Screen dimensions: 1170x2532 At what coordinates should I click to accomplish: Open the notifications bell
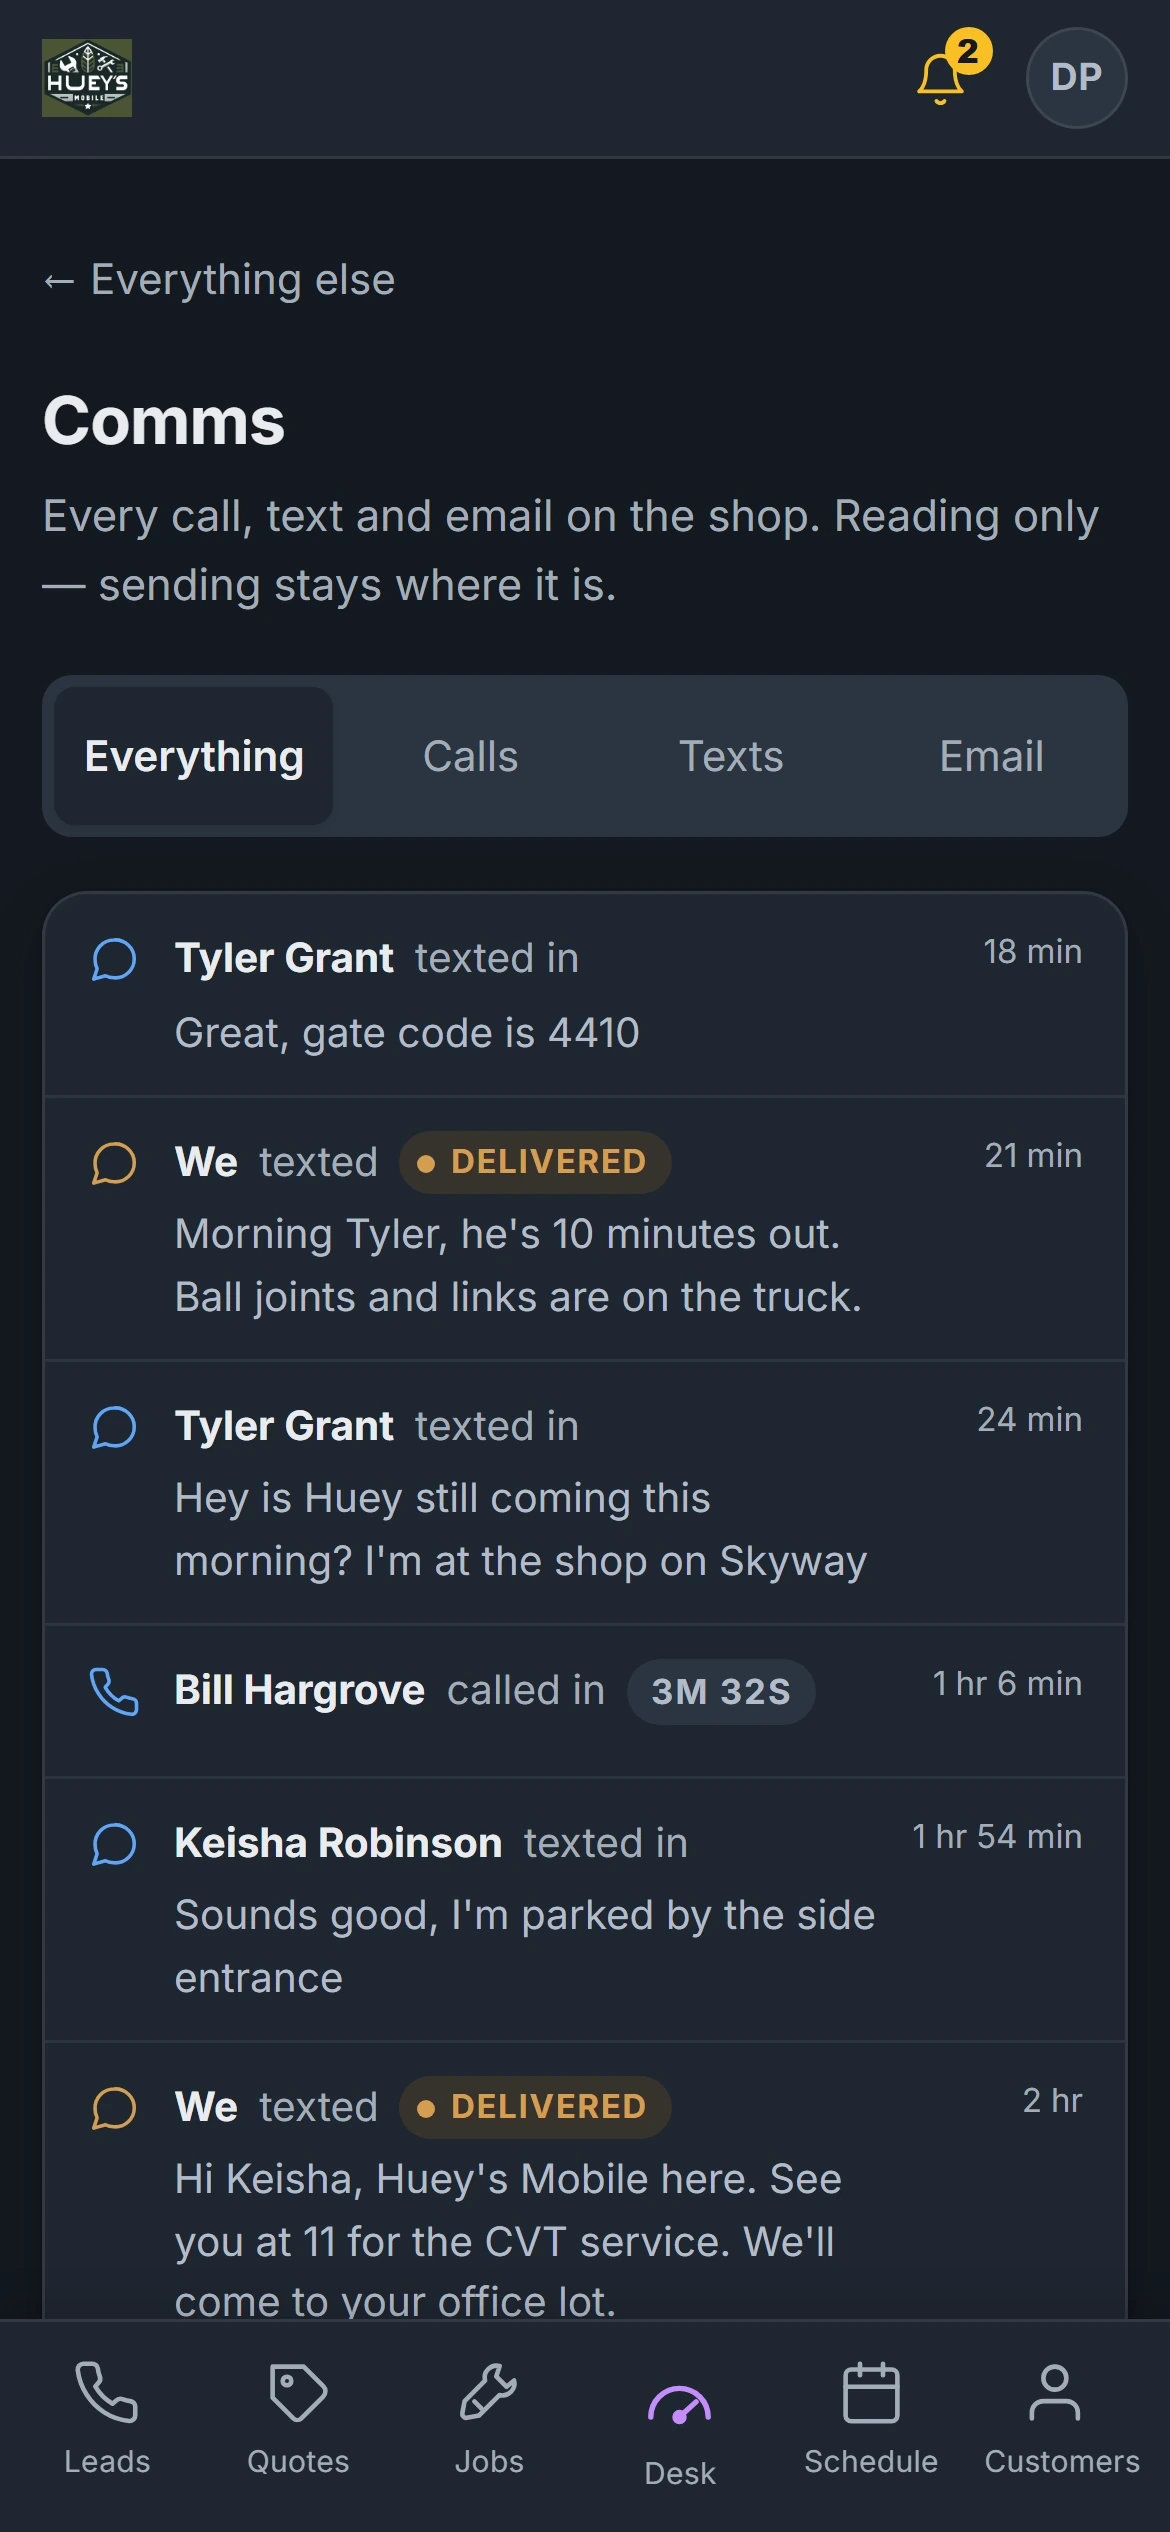point(942,78)
